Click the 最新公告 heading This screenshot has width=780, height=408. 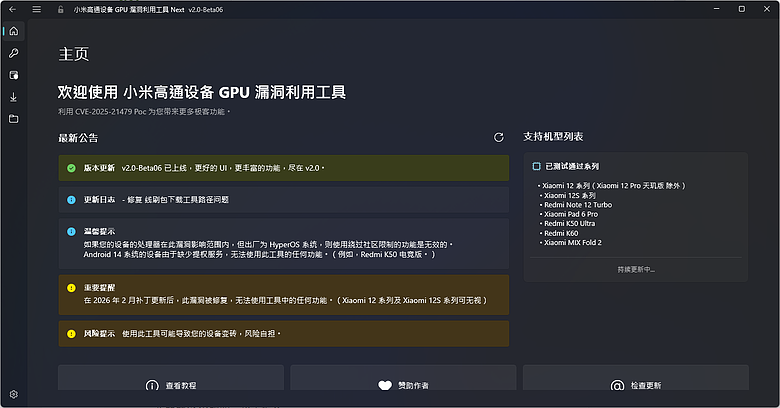(x=78, y=138)
